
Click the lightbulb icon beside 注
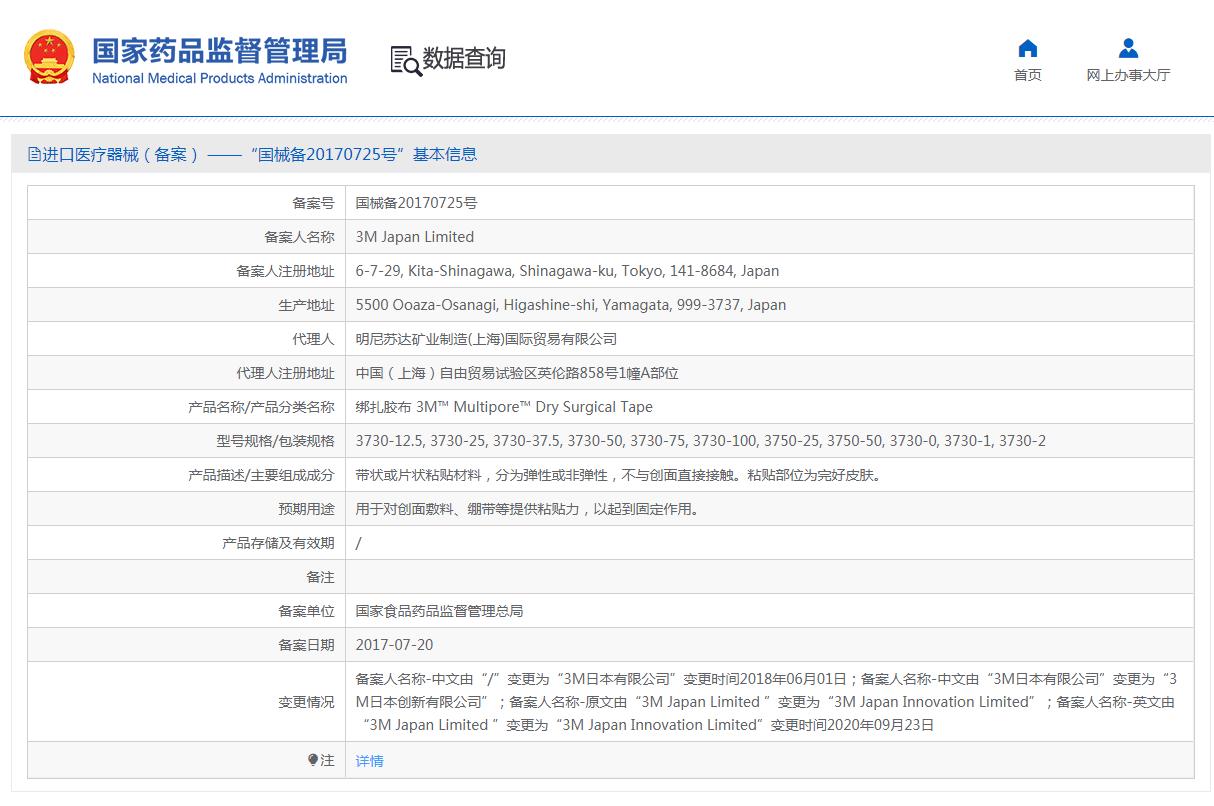point(313,760)
